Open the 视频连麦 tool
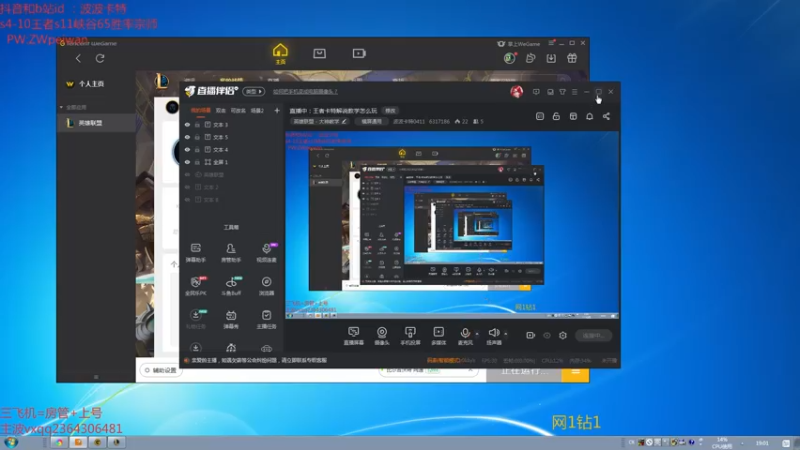Image resolution: width=800 pixels, height=450 pixels. coord(266,253)
